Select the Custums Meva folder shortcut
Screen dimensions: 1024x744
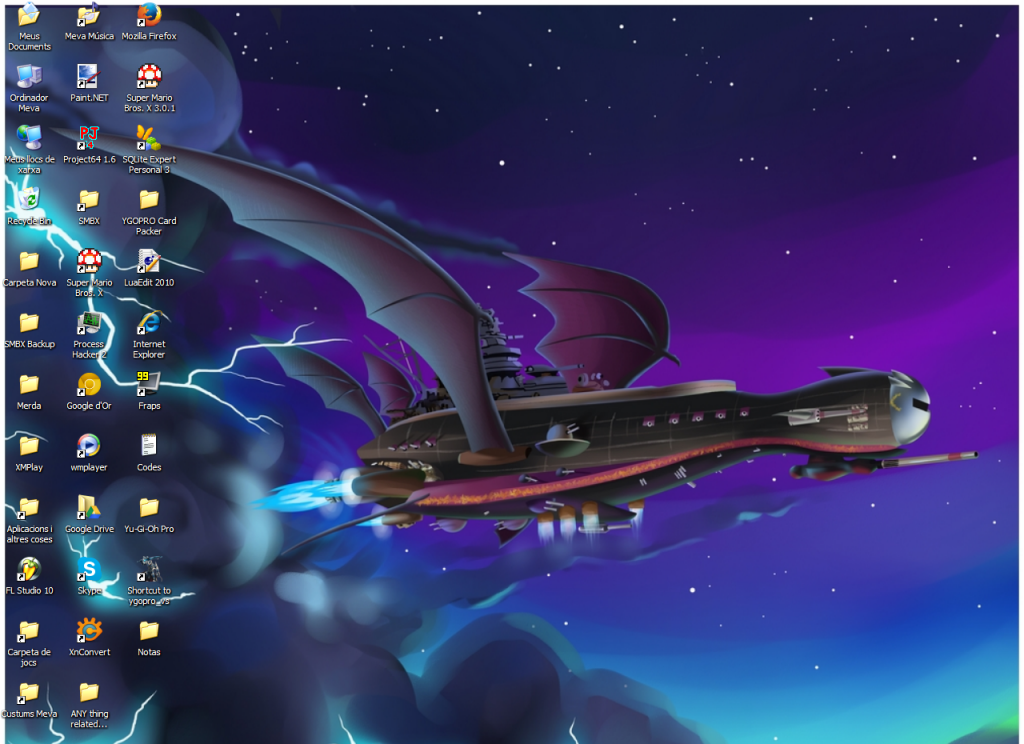[29, 692]
